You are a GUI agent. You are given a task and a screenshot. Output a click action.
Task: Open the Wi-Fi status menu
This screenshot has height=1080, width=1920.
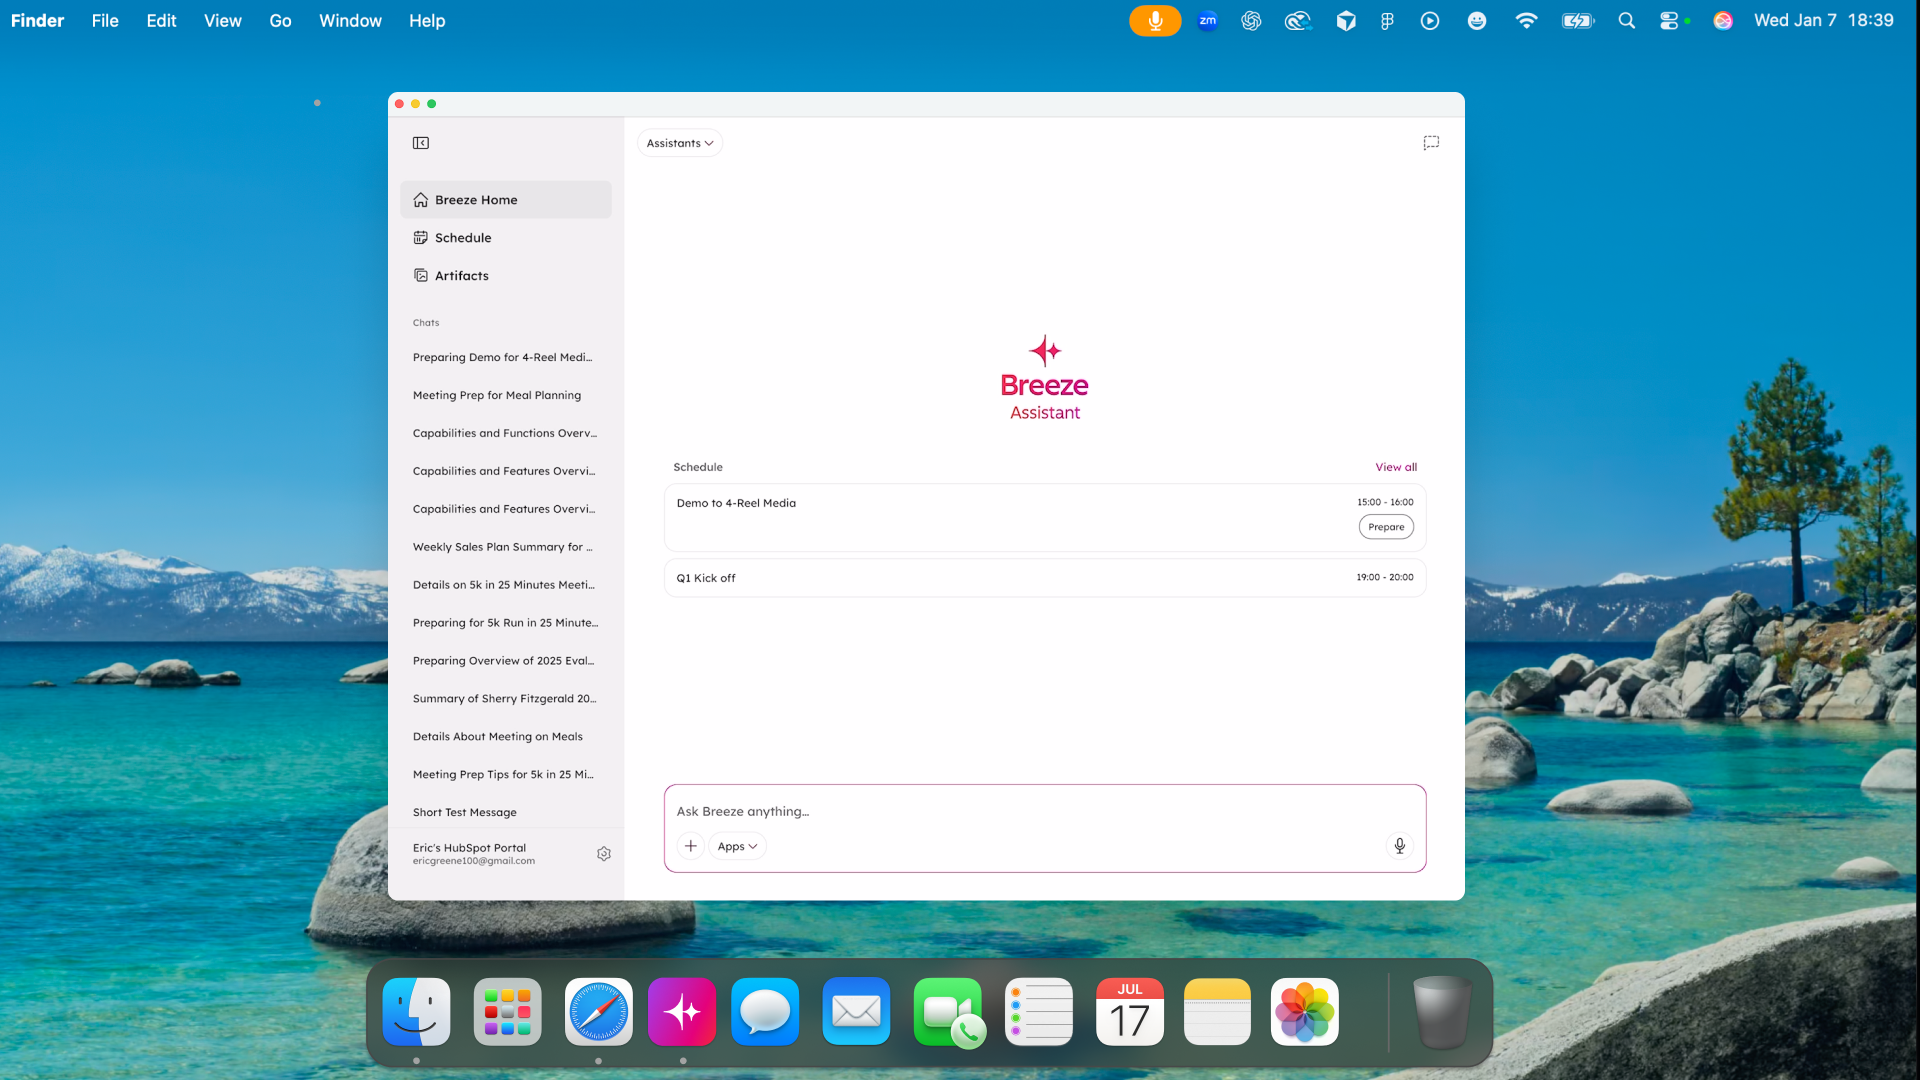point(1526,21)
